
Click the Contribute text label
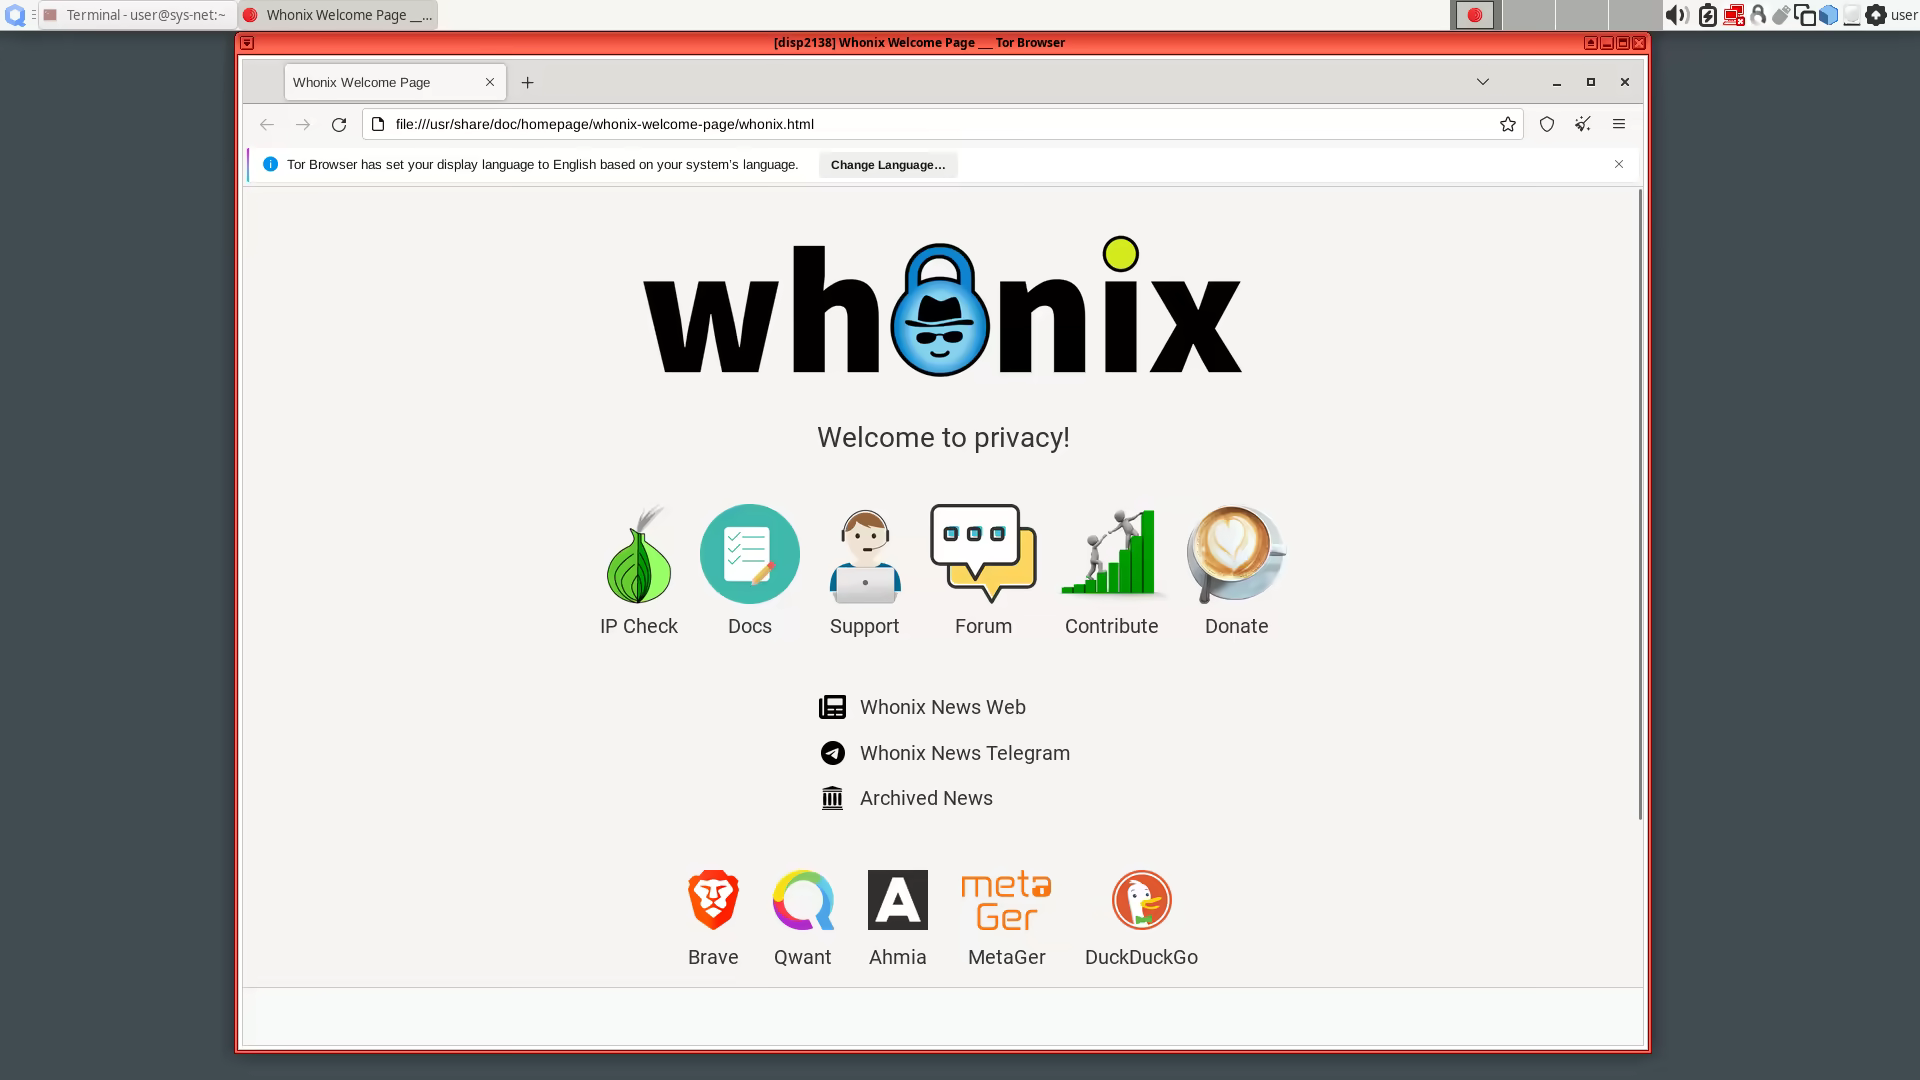[x=1111, y=626]
